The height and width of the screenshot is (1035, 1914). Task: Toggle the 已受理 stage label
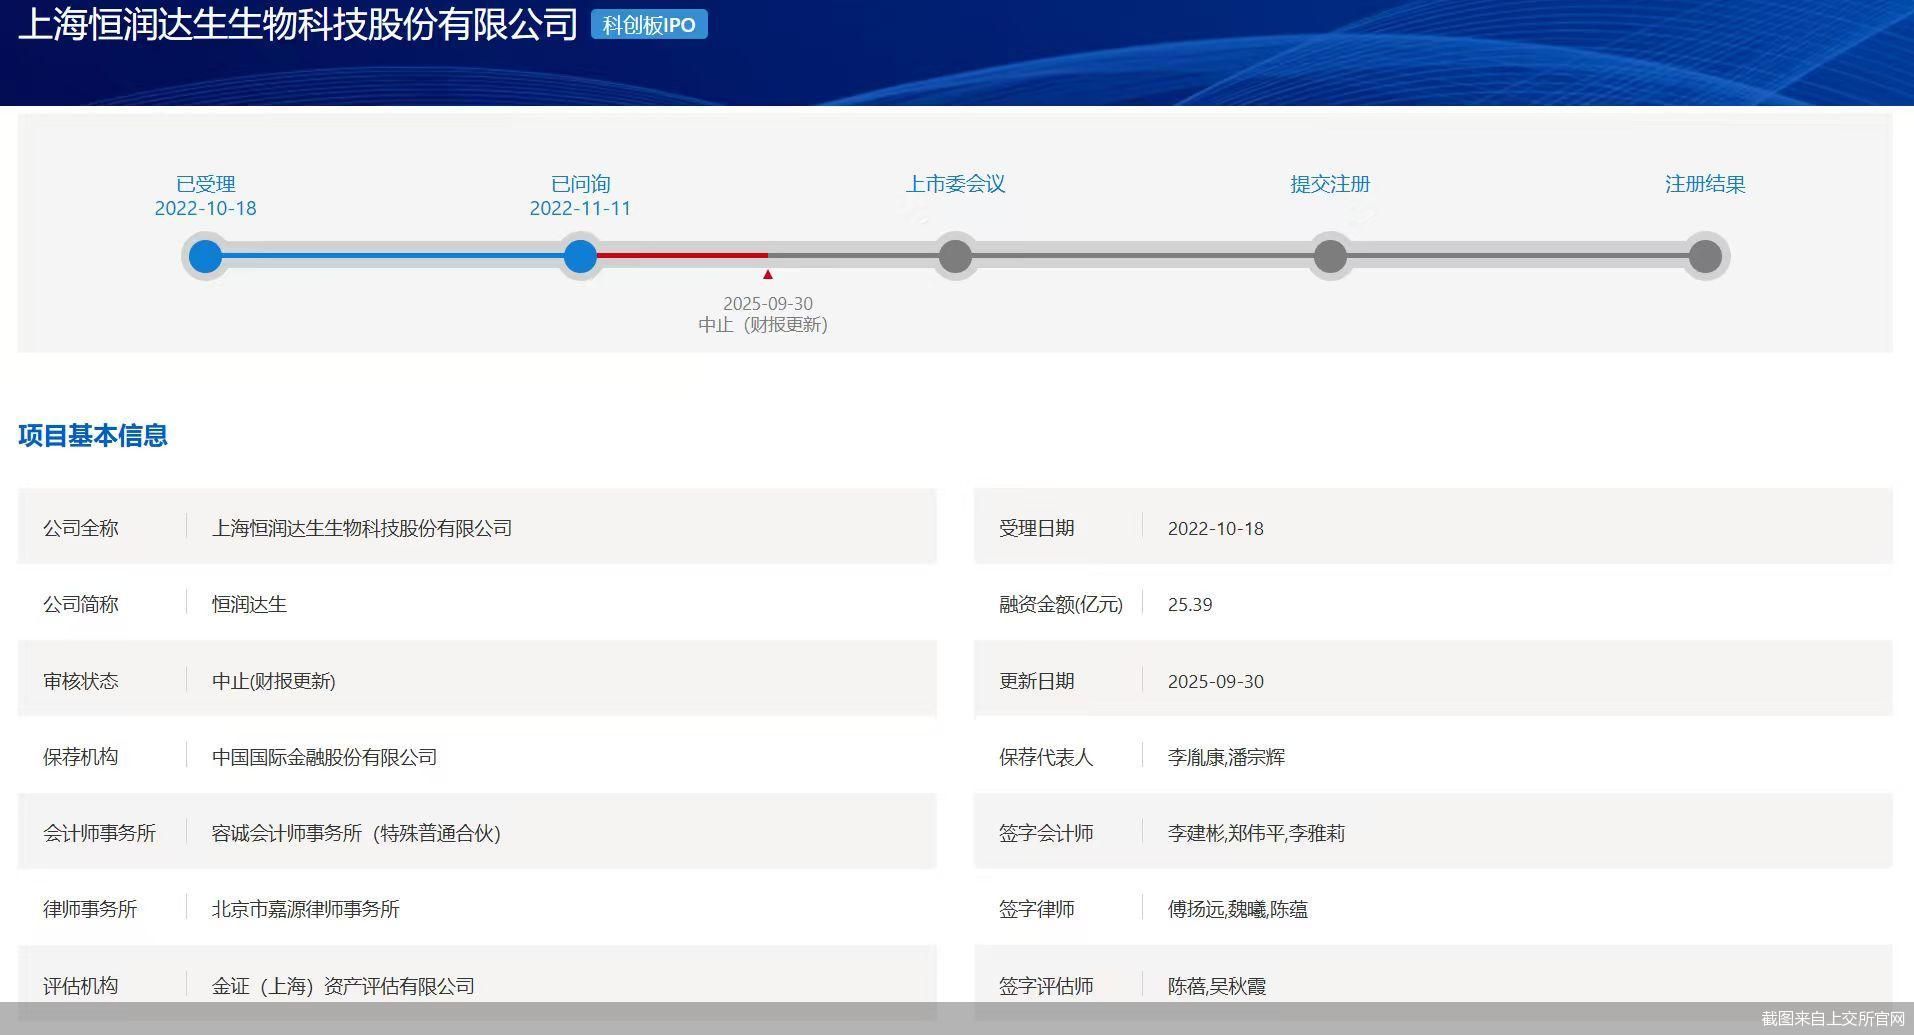click(x=205, y=184)
